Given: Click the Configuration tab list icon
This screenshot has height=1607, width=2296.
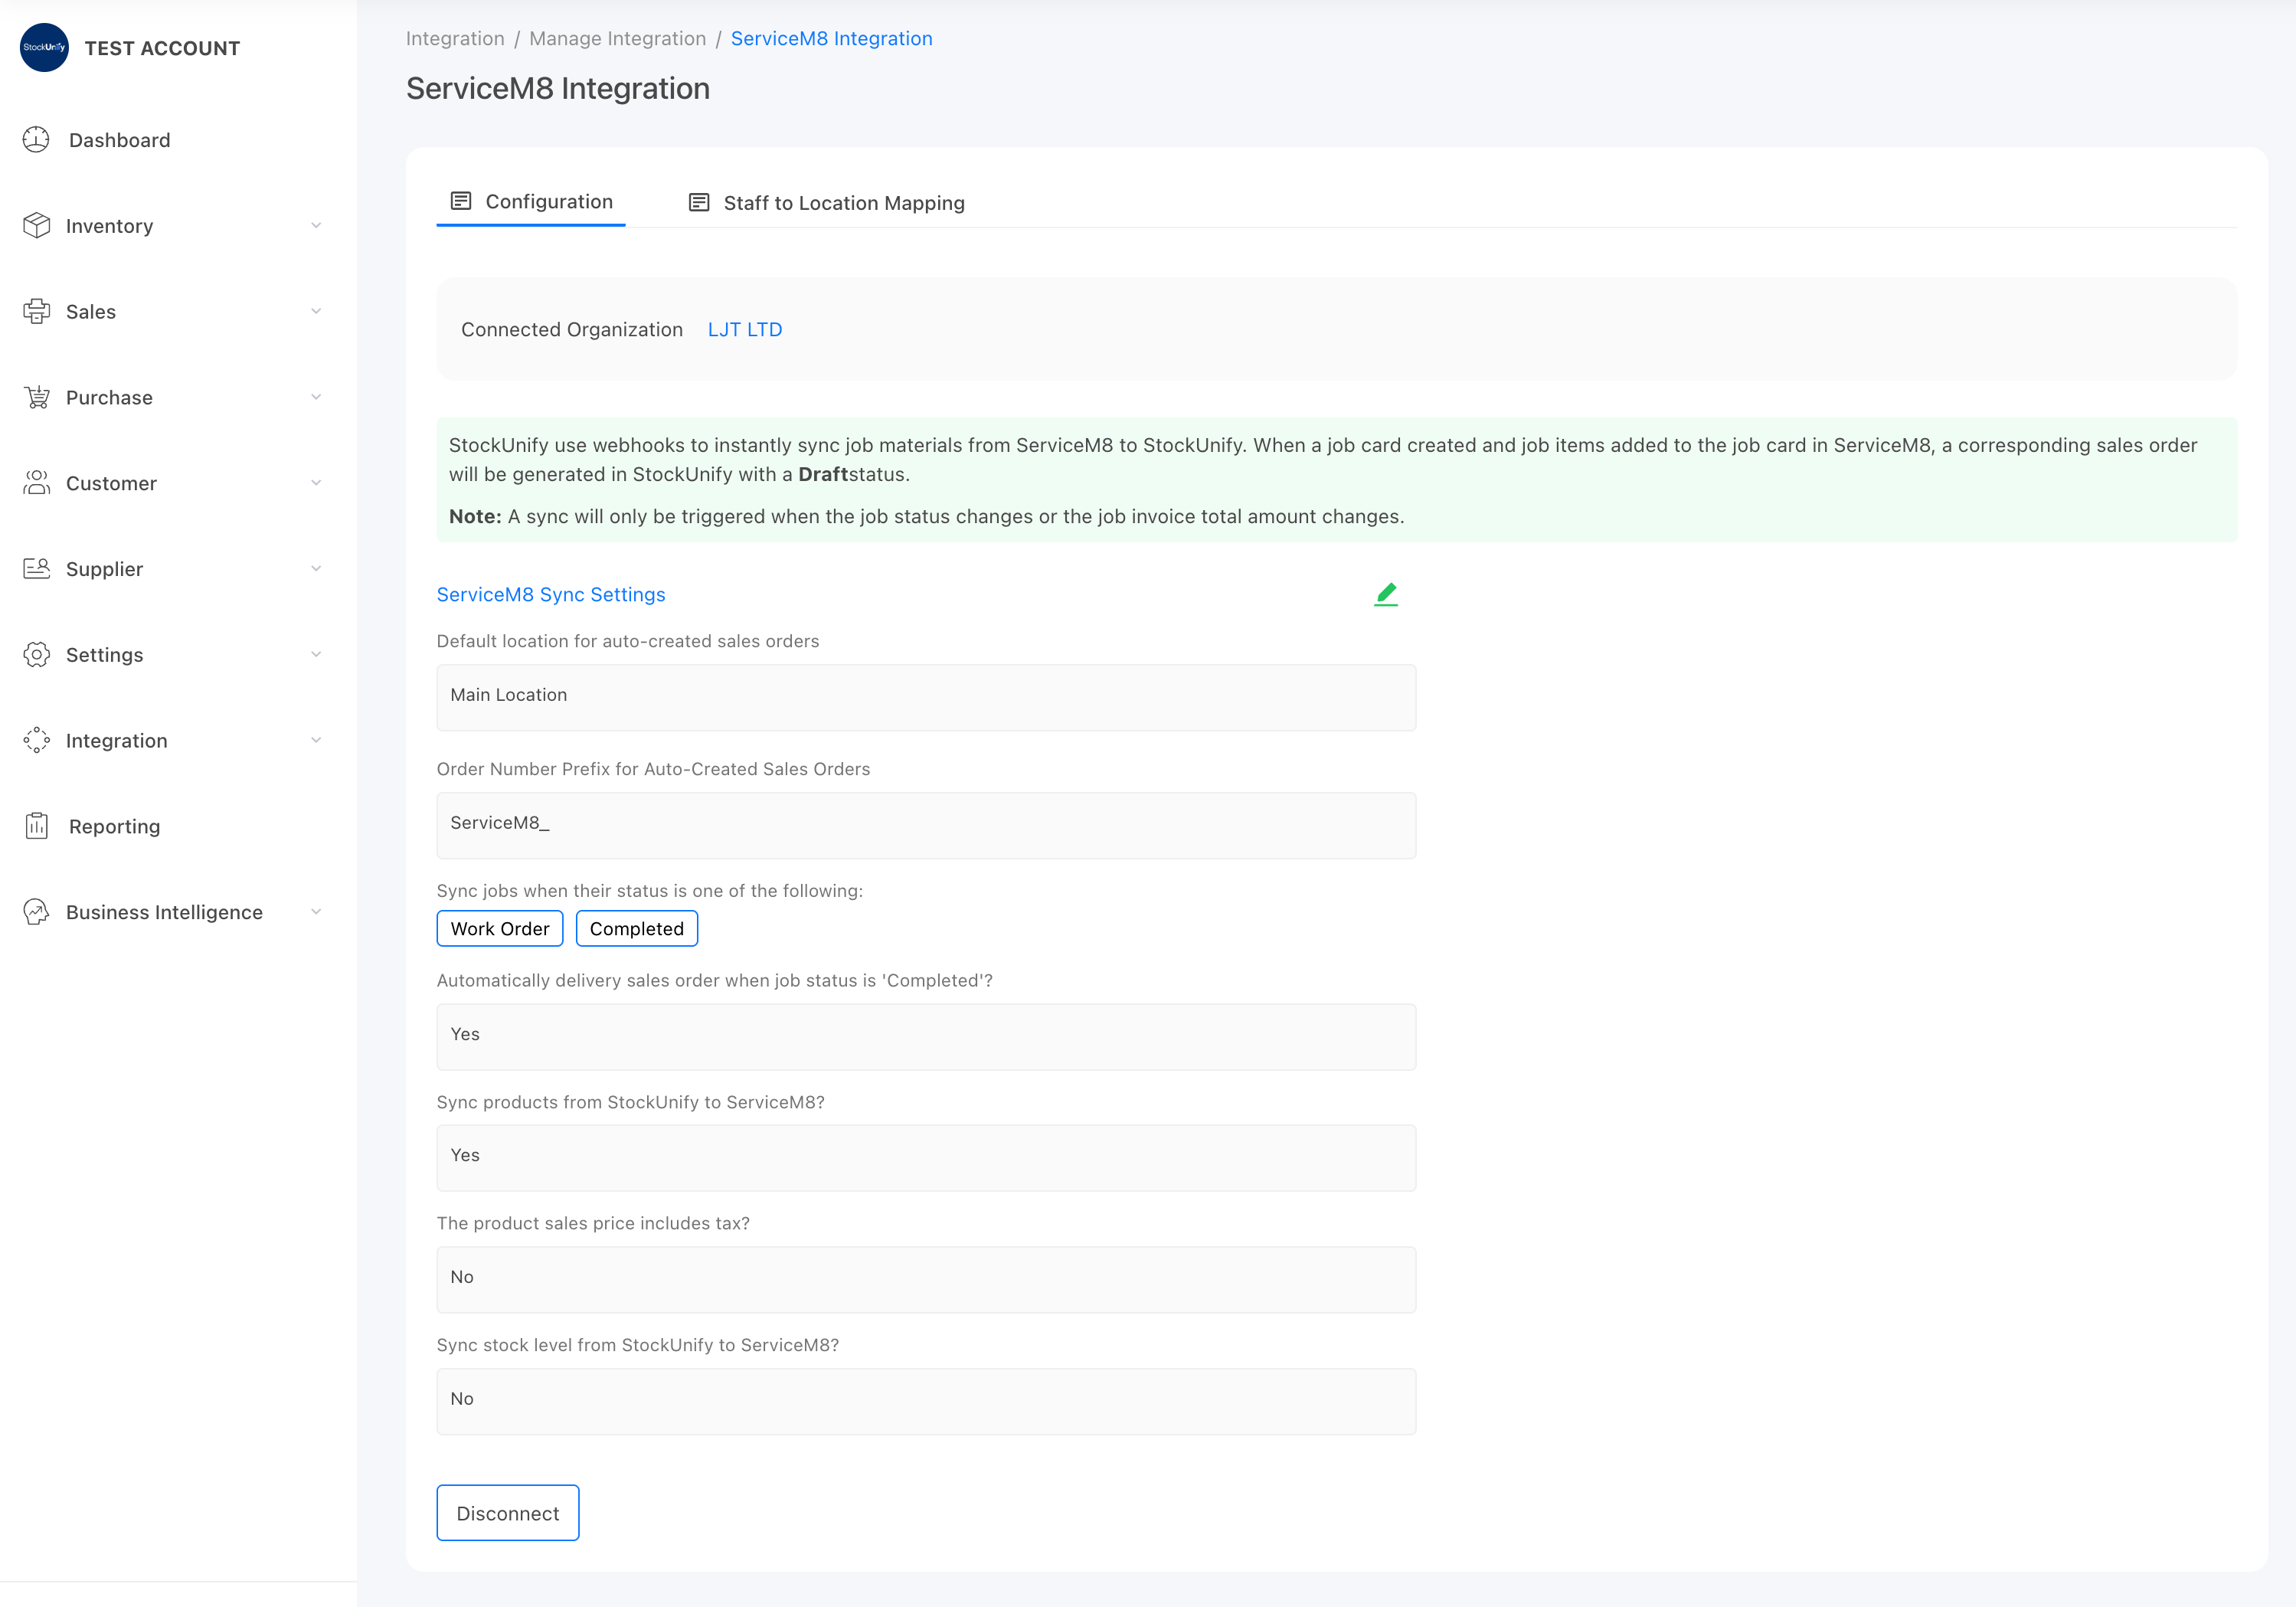Looking at the screenshot, I should [x=461, y=201].
